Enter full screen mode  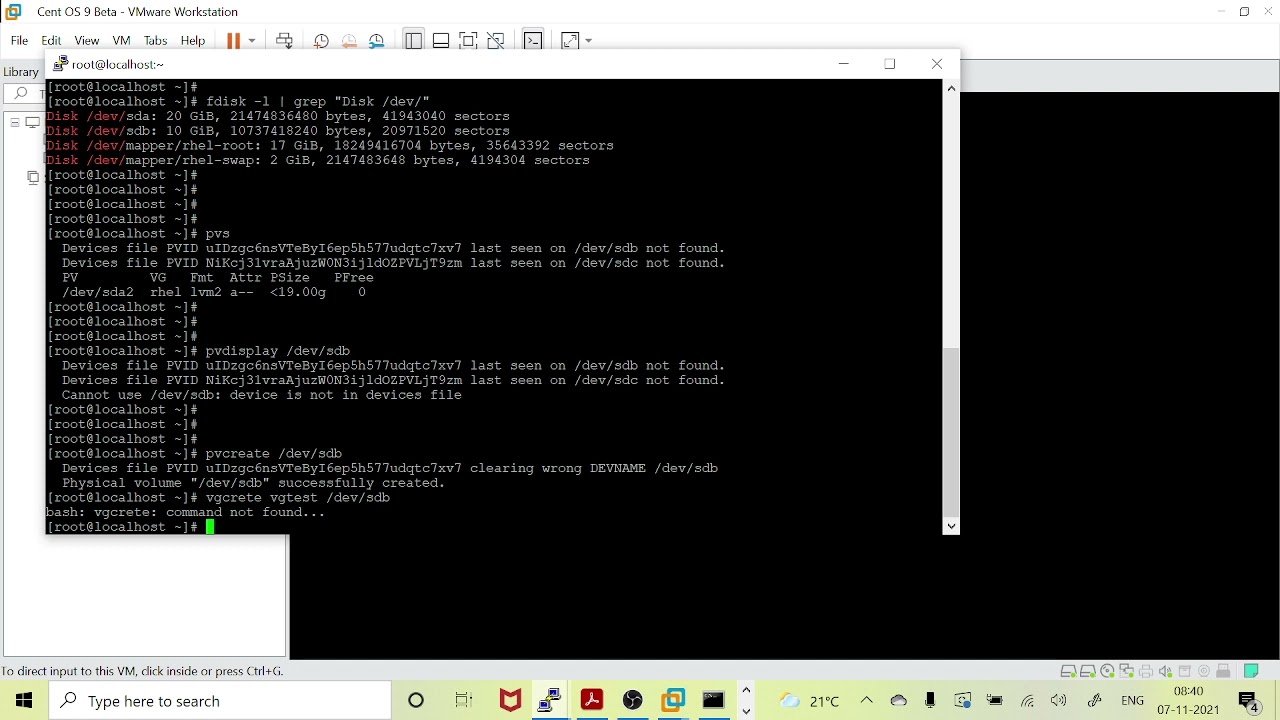(469, 41)
